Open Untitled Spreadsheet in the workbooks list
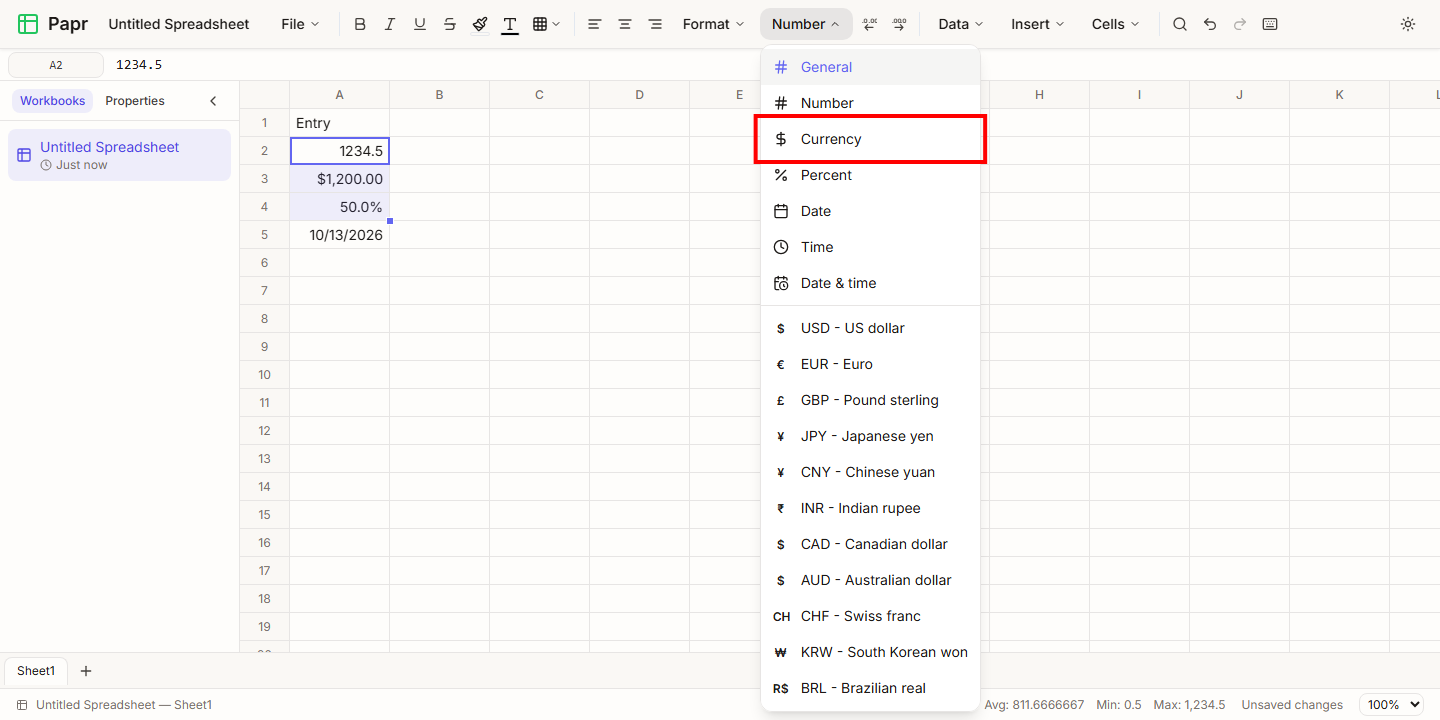 pyautogui.click(x=119, y=155)
